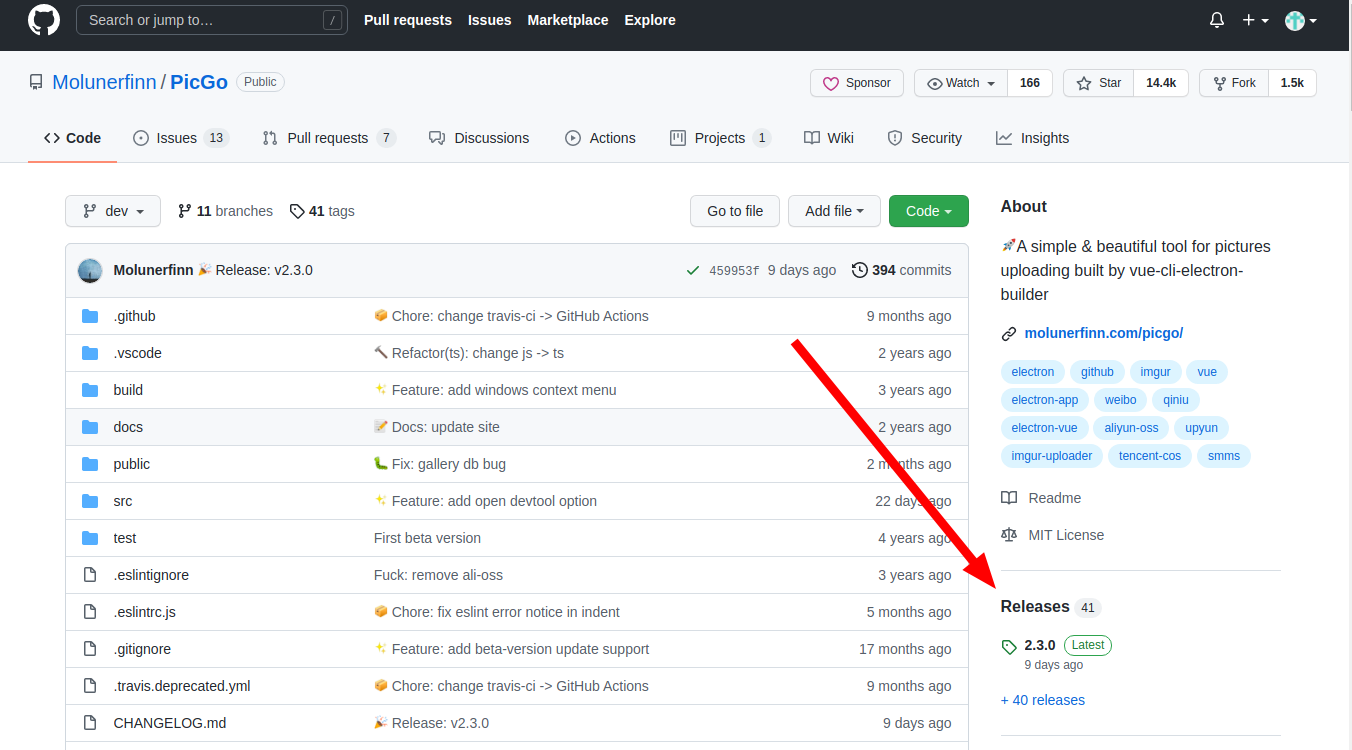Click Marketplace in the top navigation
The height and width of the screenshot is (750, 1352).
[x=568, y=20]
